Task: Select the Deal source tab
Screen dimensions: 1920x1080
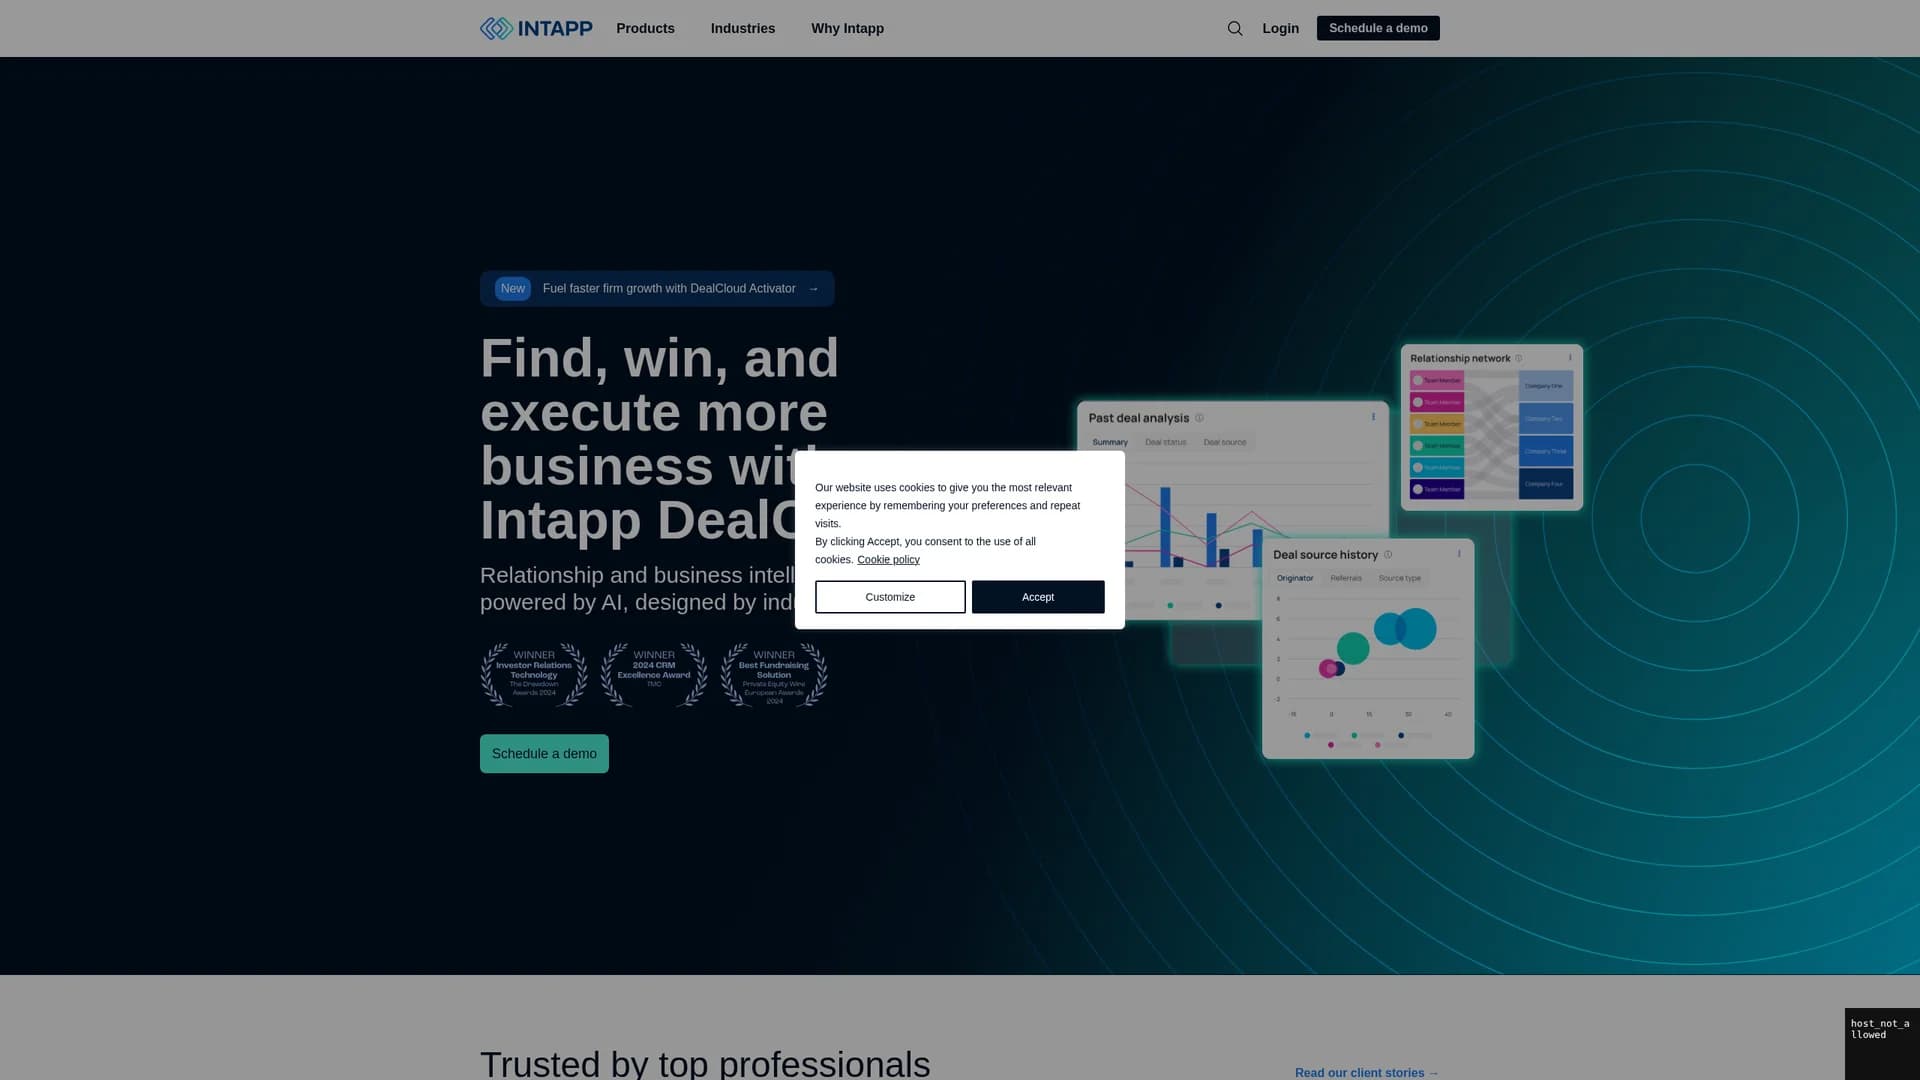Action: click(1225, 442)
